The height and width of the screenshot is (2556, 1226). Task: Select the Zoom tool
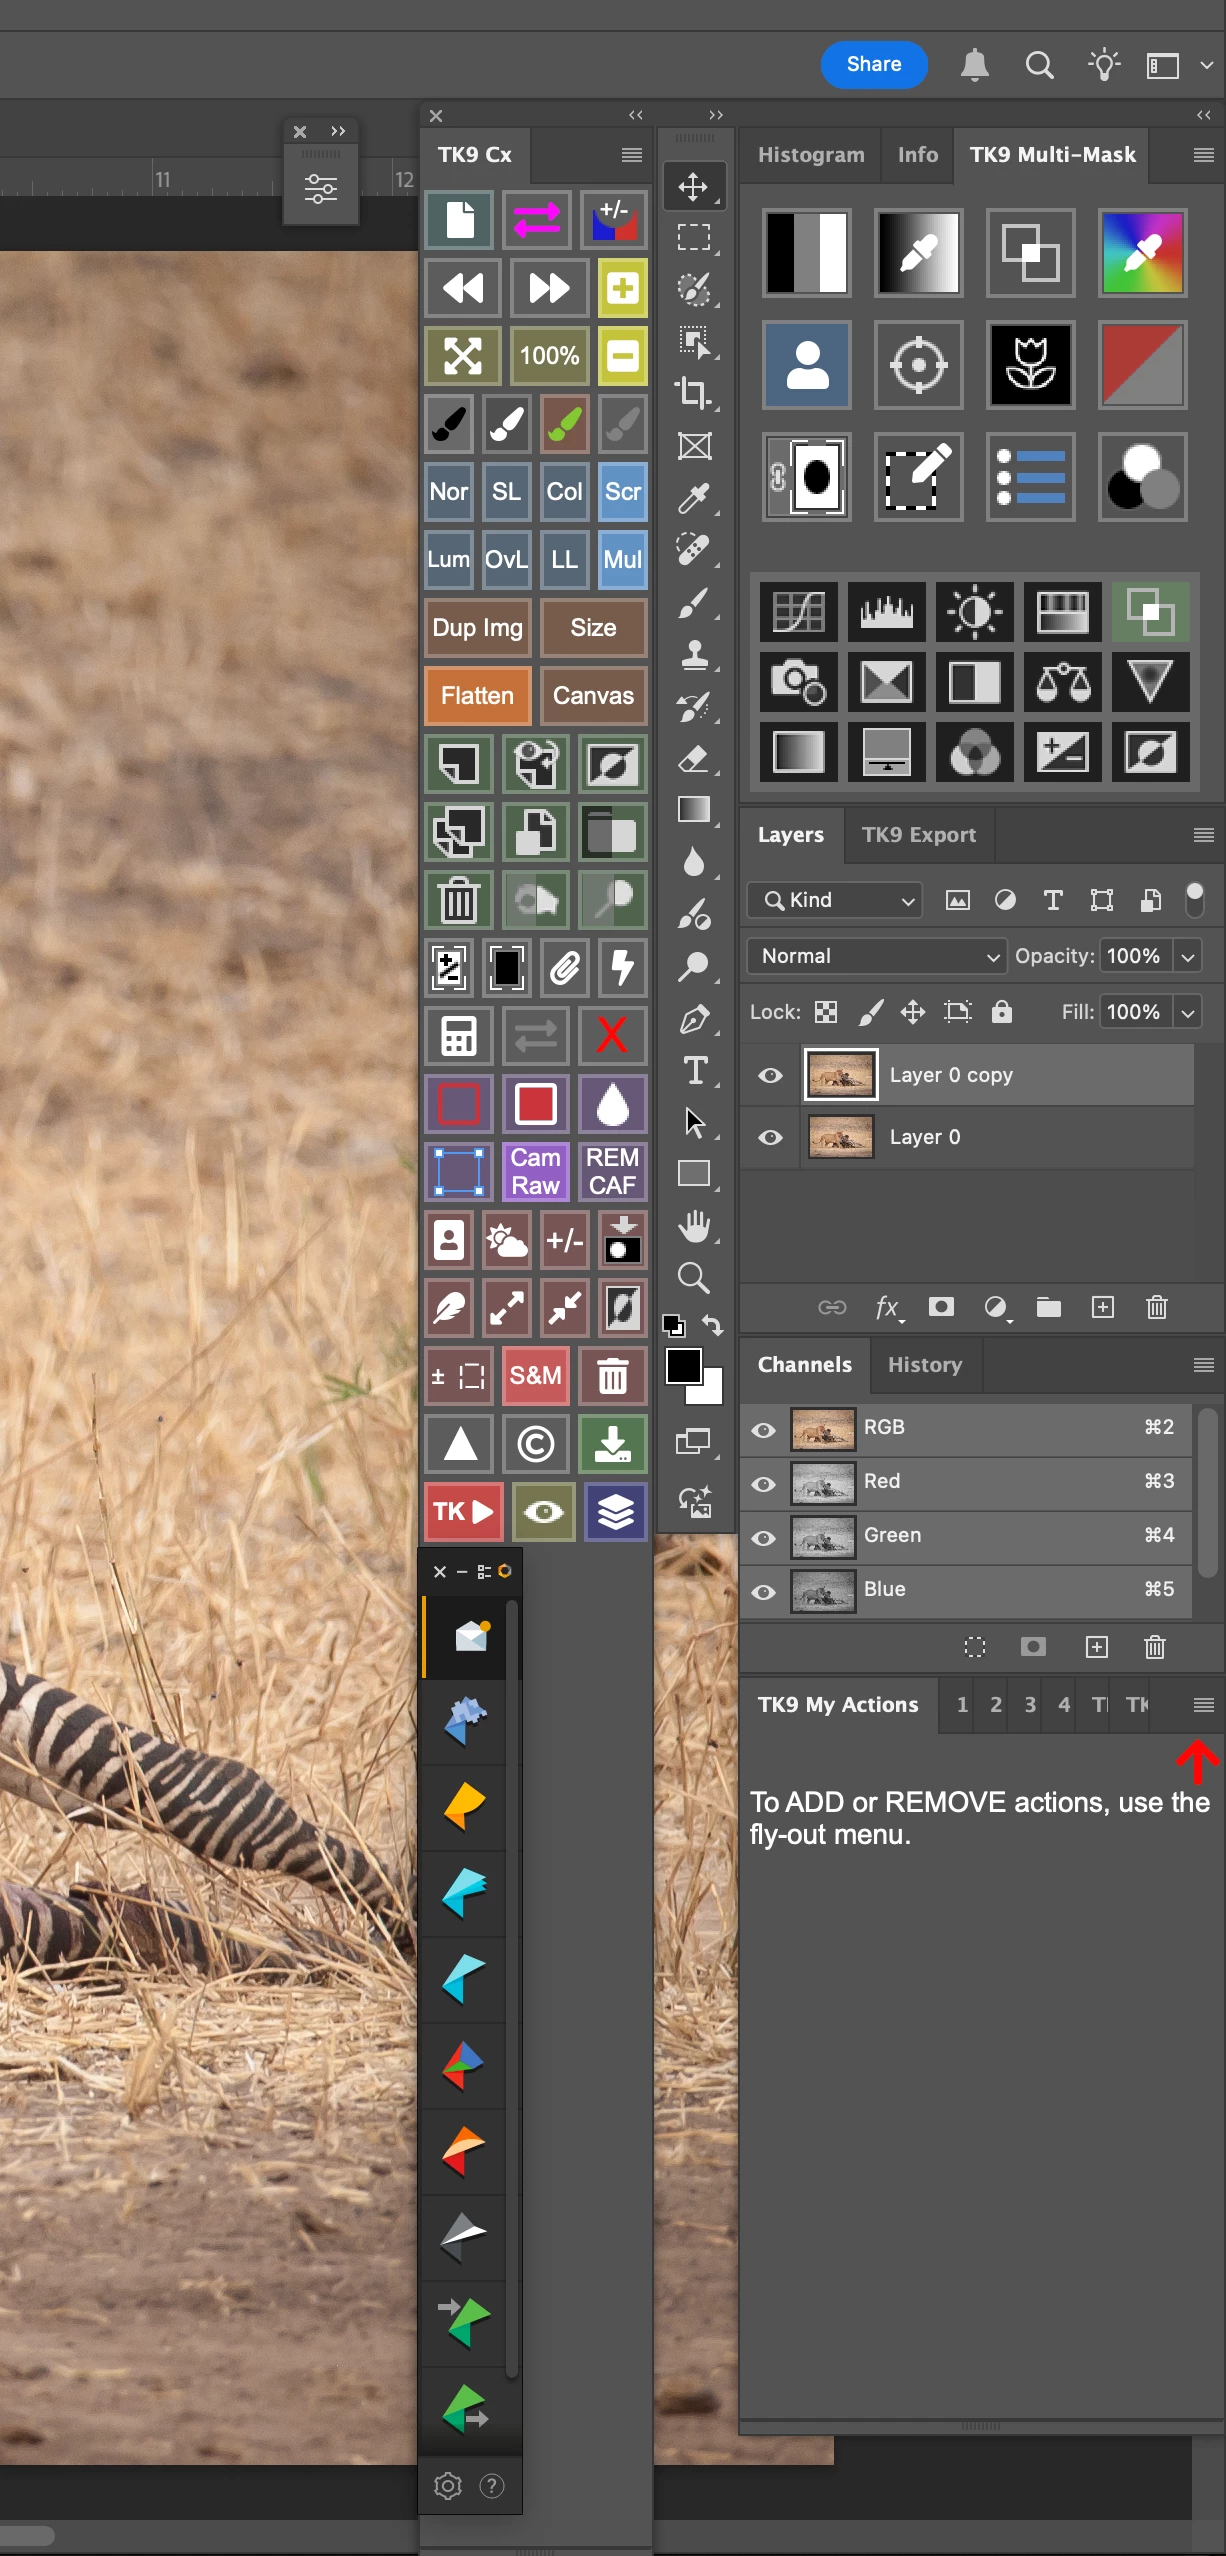(x=693, y=1278)
